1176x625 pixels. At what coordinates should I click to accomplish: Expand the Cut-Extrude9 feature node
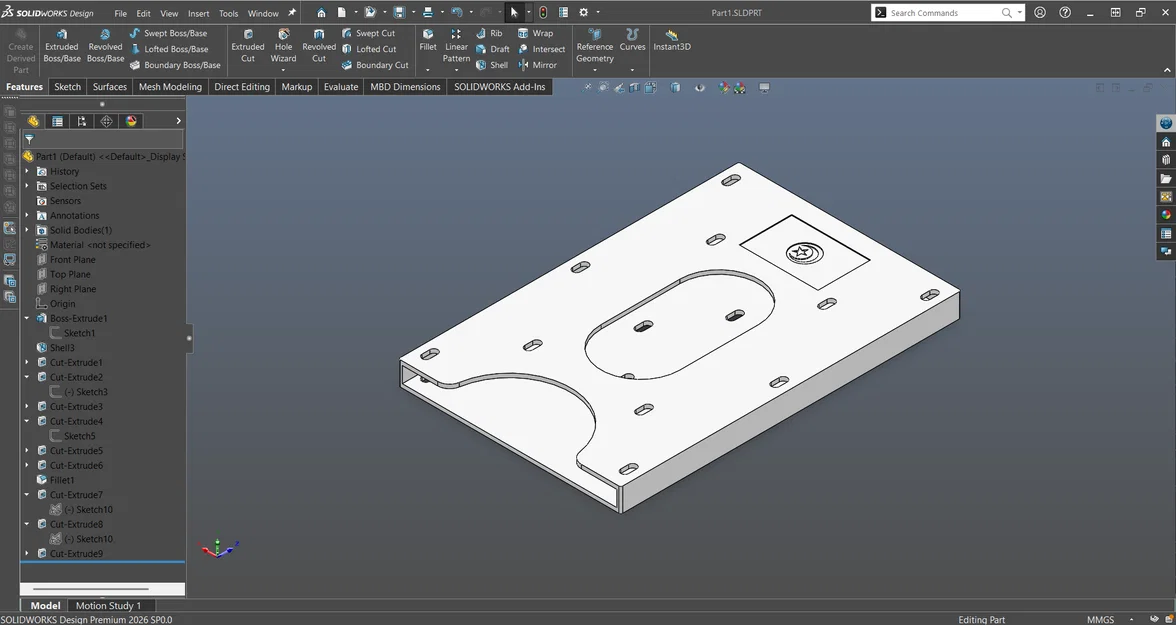pos(27,553)
